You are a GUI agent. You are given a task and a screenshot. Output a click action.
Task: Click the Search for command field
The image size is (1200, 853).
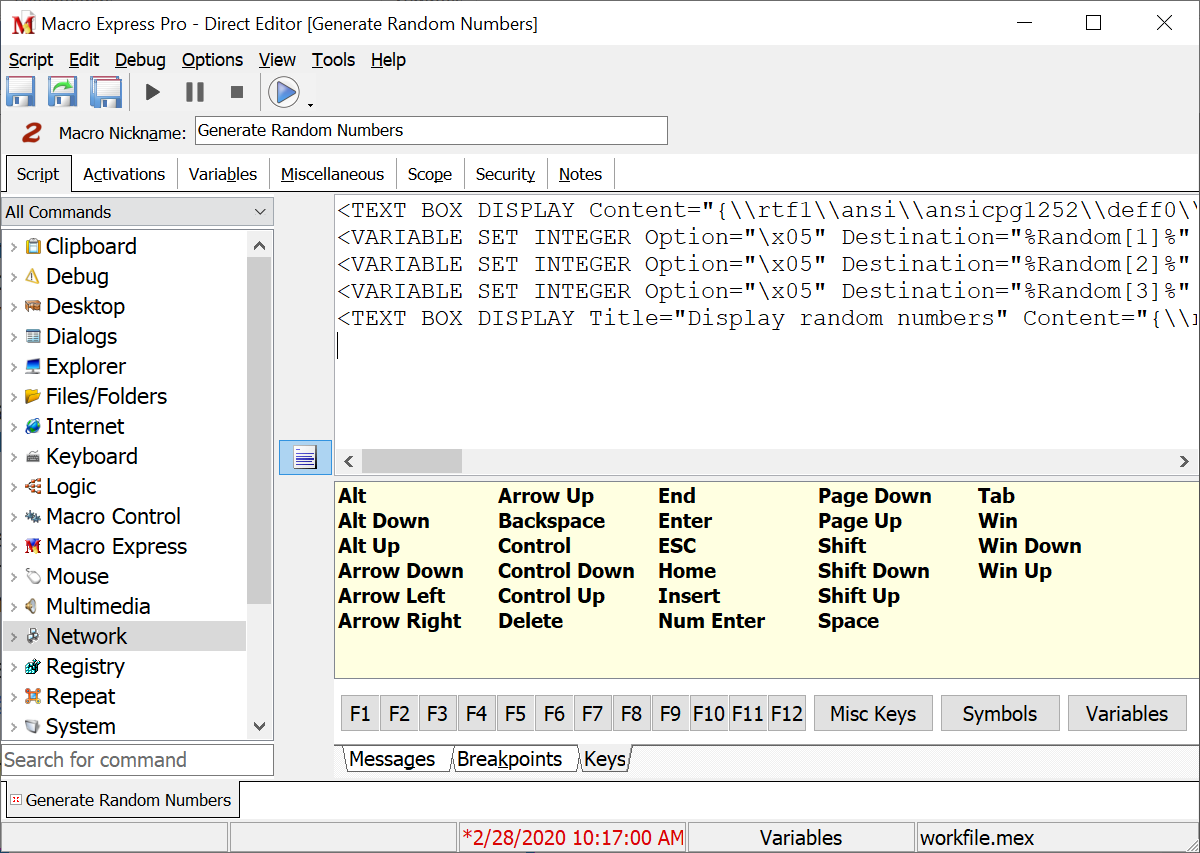pos(137,760)
